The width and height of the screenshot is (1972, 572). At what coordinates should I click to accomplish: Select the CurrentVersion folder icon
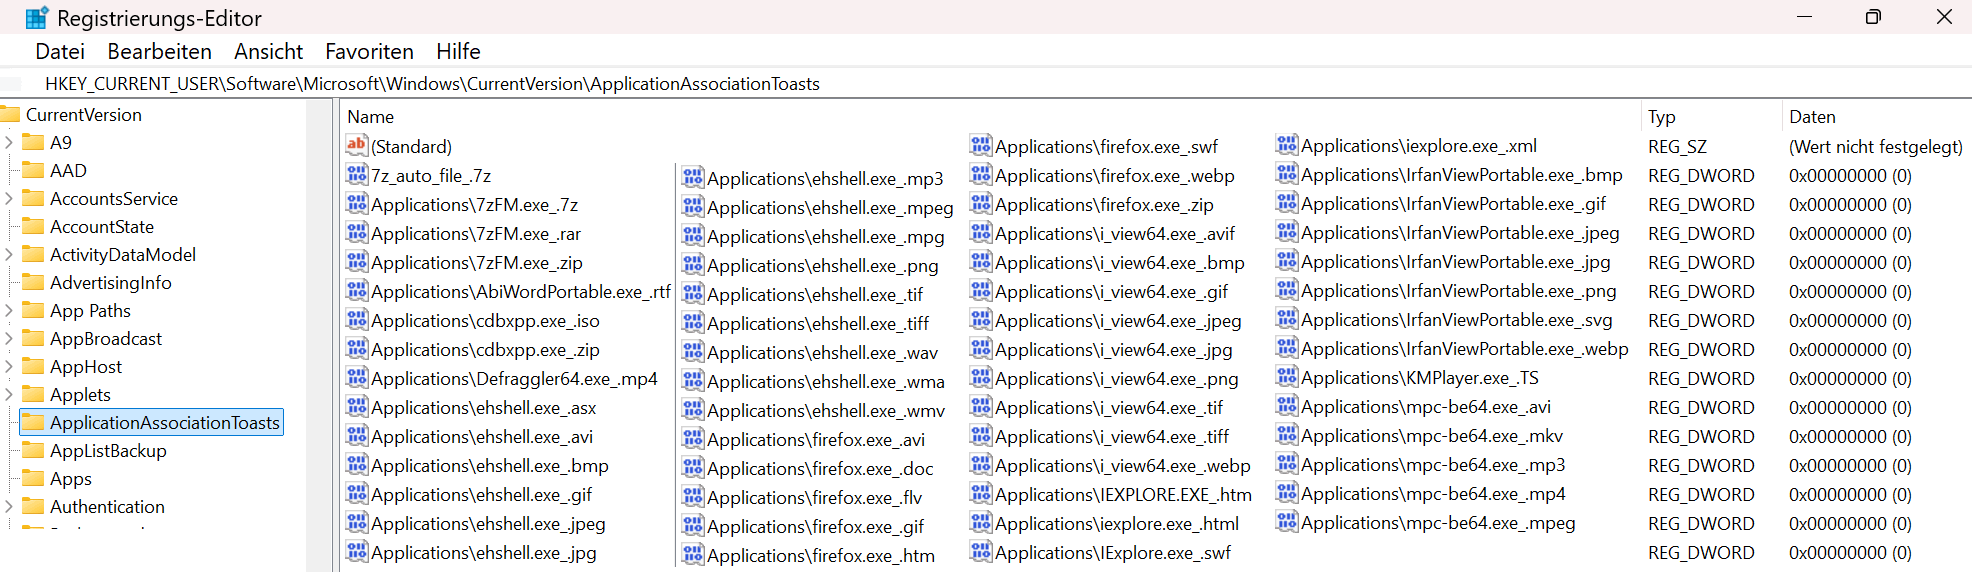pyautogui.click(x=10, y=114)
